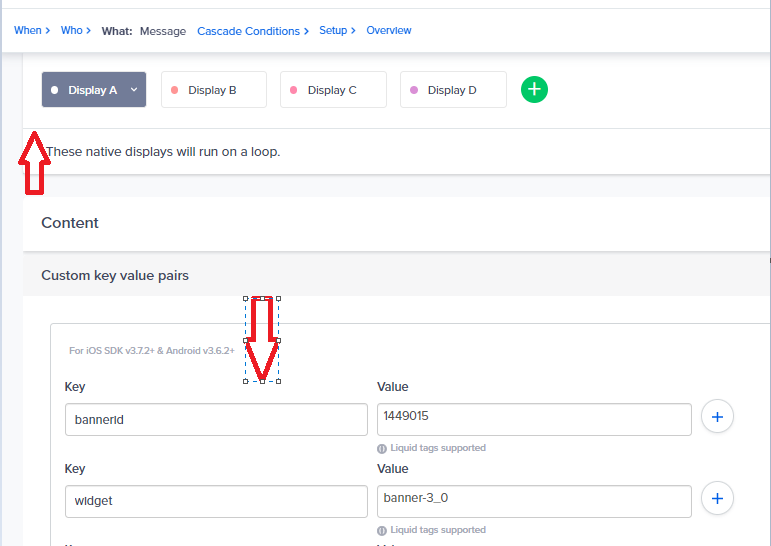This screenshot has height=546, width=771.
Task: Select the Display D tab
Action: tap(453, 90)
